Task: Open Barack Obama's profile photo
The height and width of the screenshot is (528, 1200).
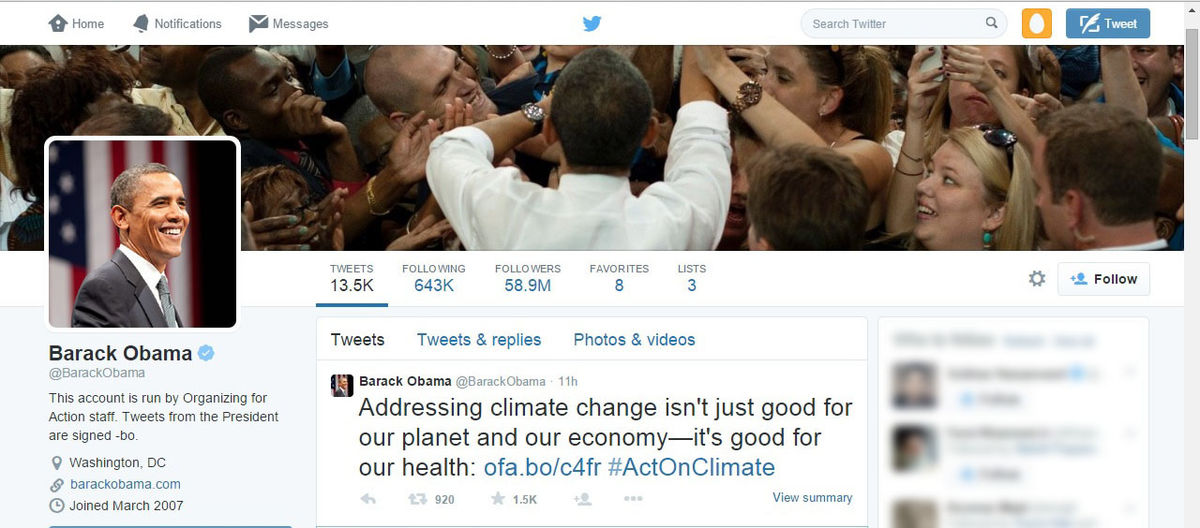Action: (142, 233)
